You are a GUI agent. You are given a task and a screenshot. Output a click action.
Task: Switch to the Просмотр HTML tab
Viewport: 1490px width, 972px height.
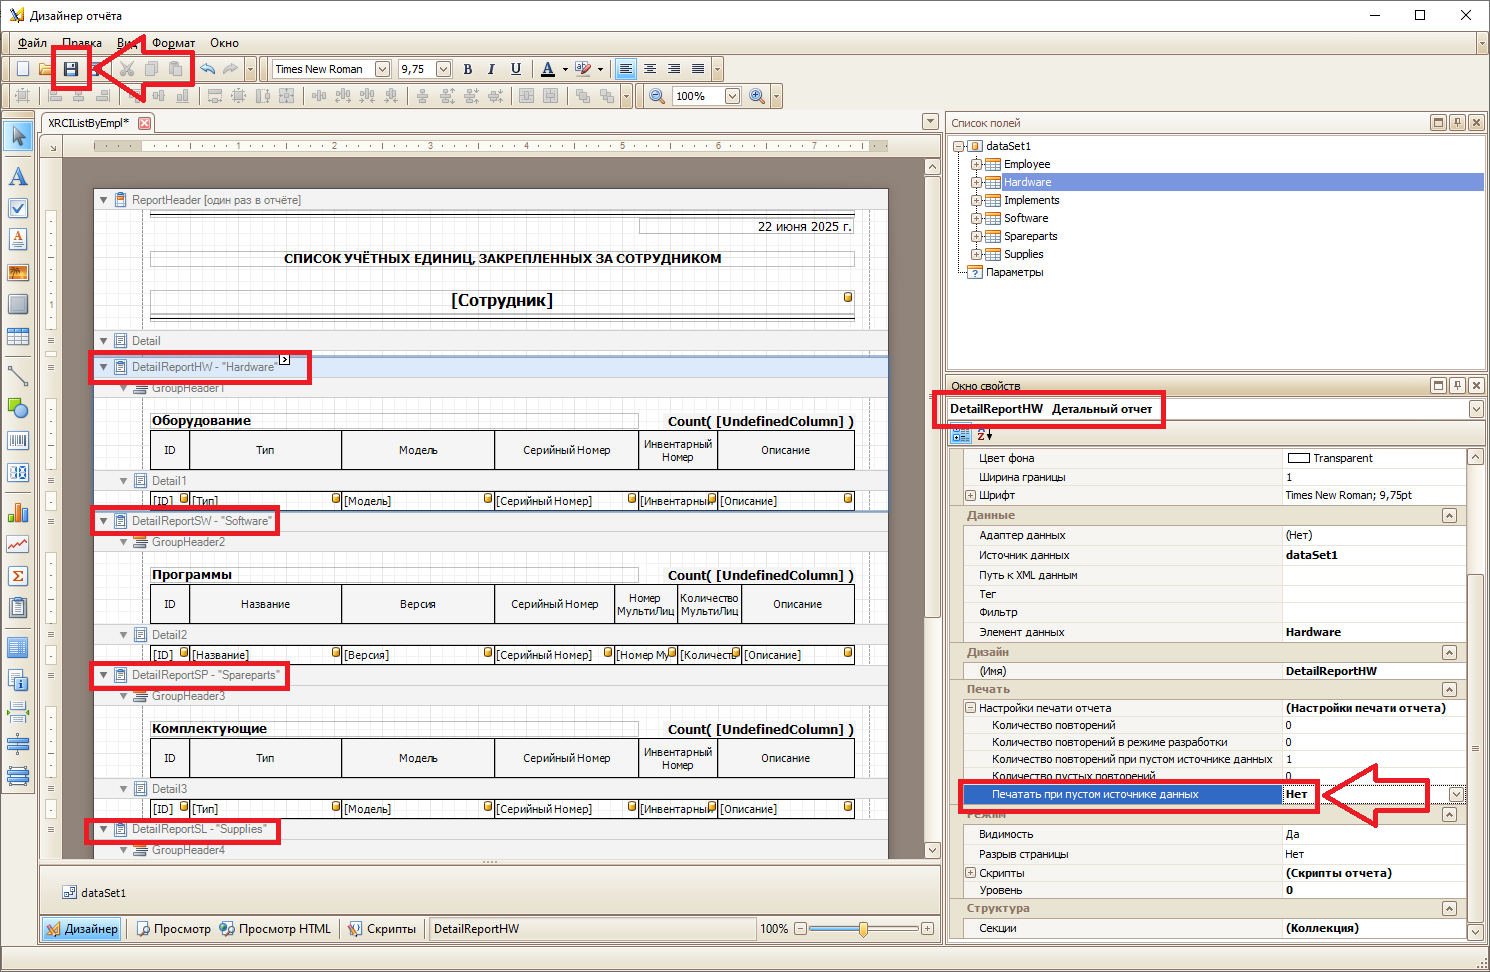click(x=275, y=929)
